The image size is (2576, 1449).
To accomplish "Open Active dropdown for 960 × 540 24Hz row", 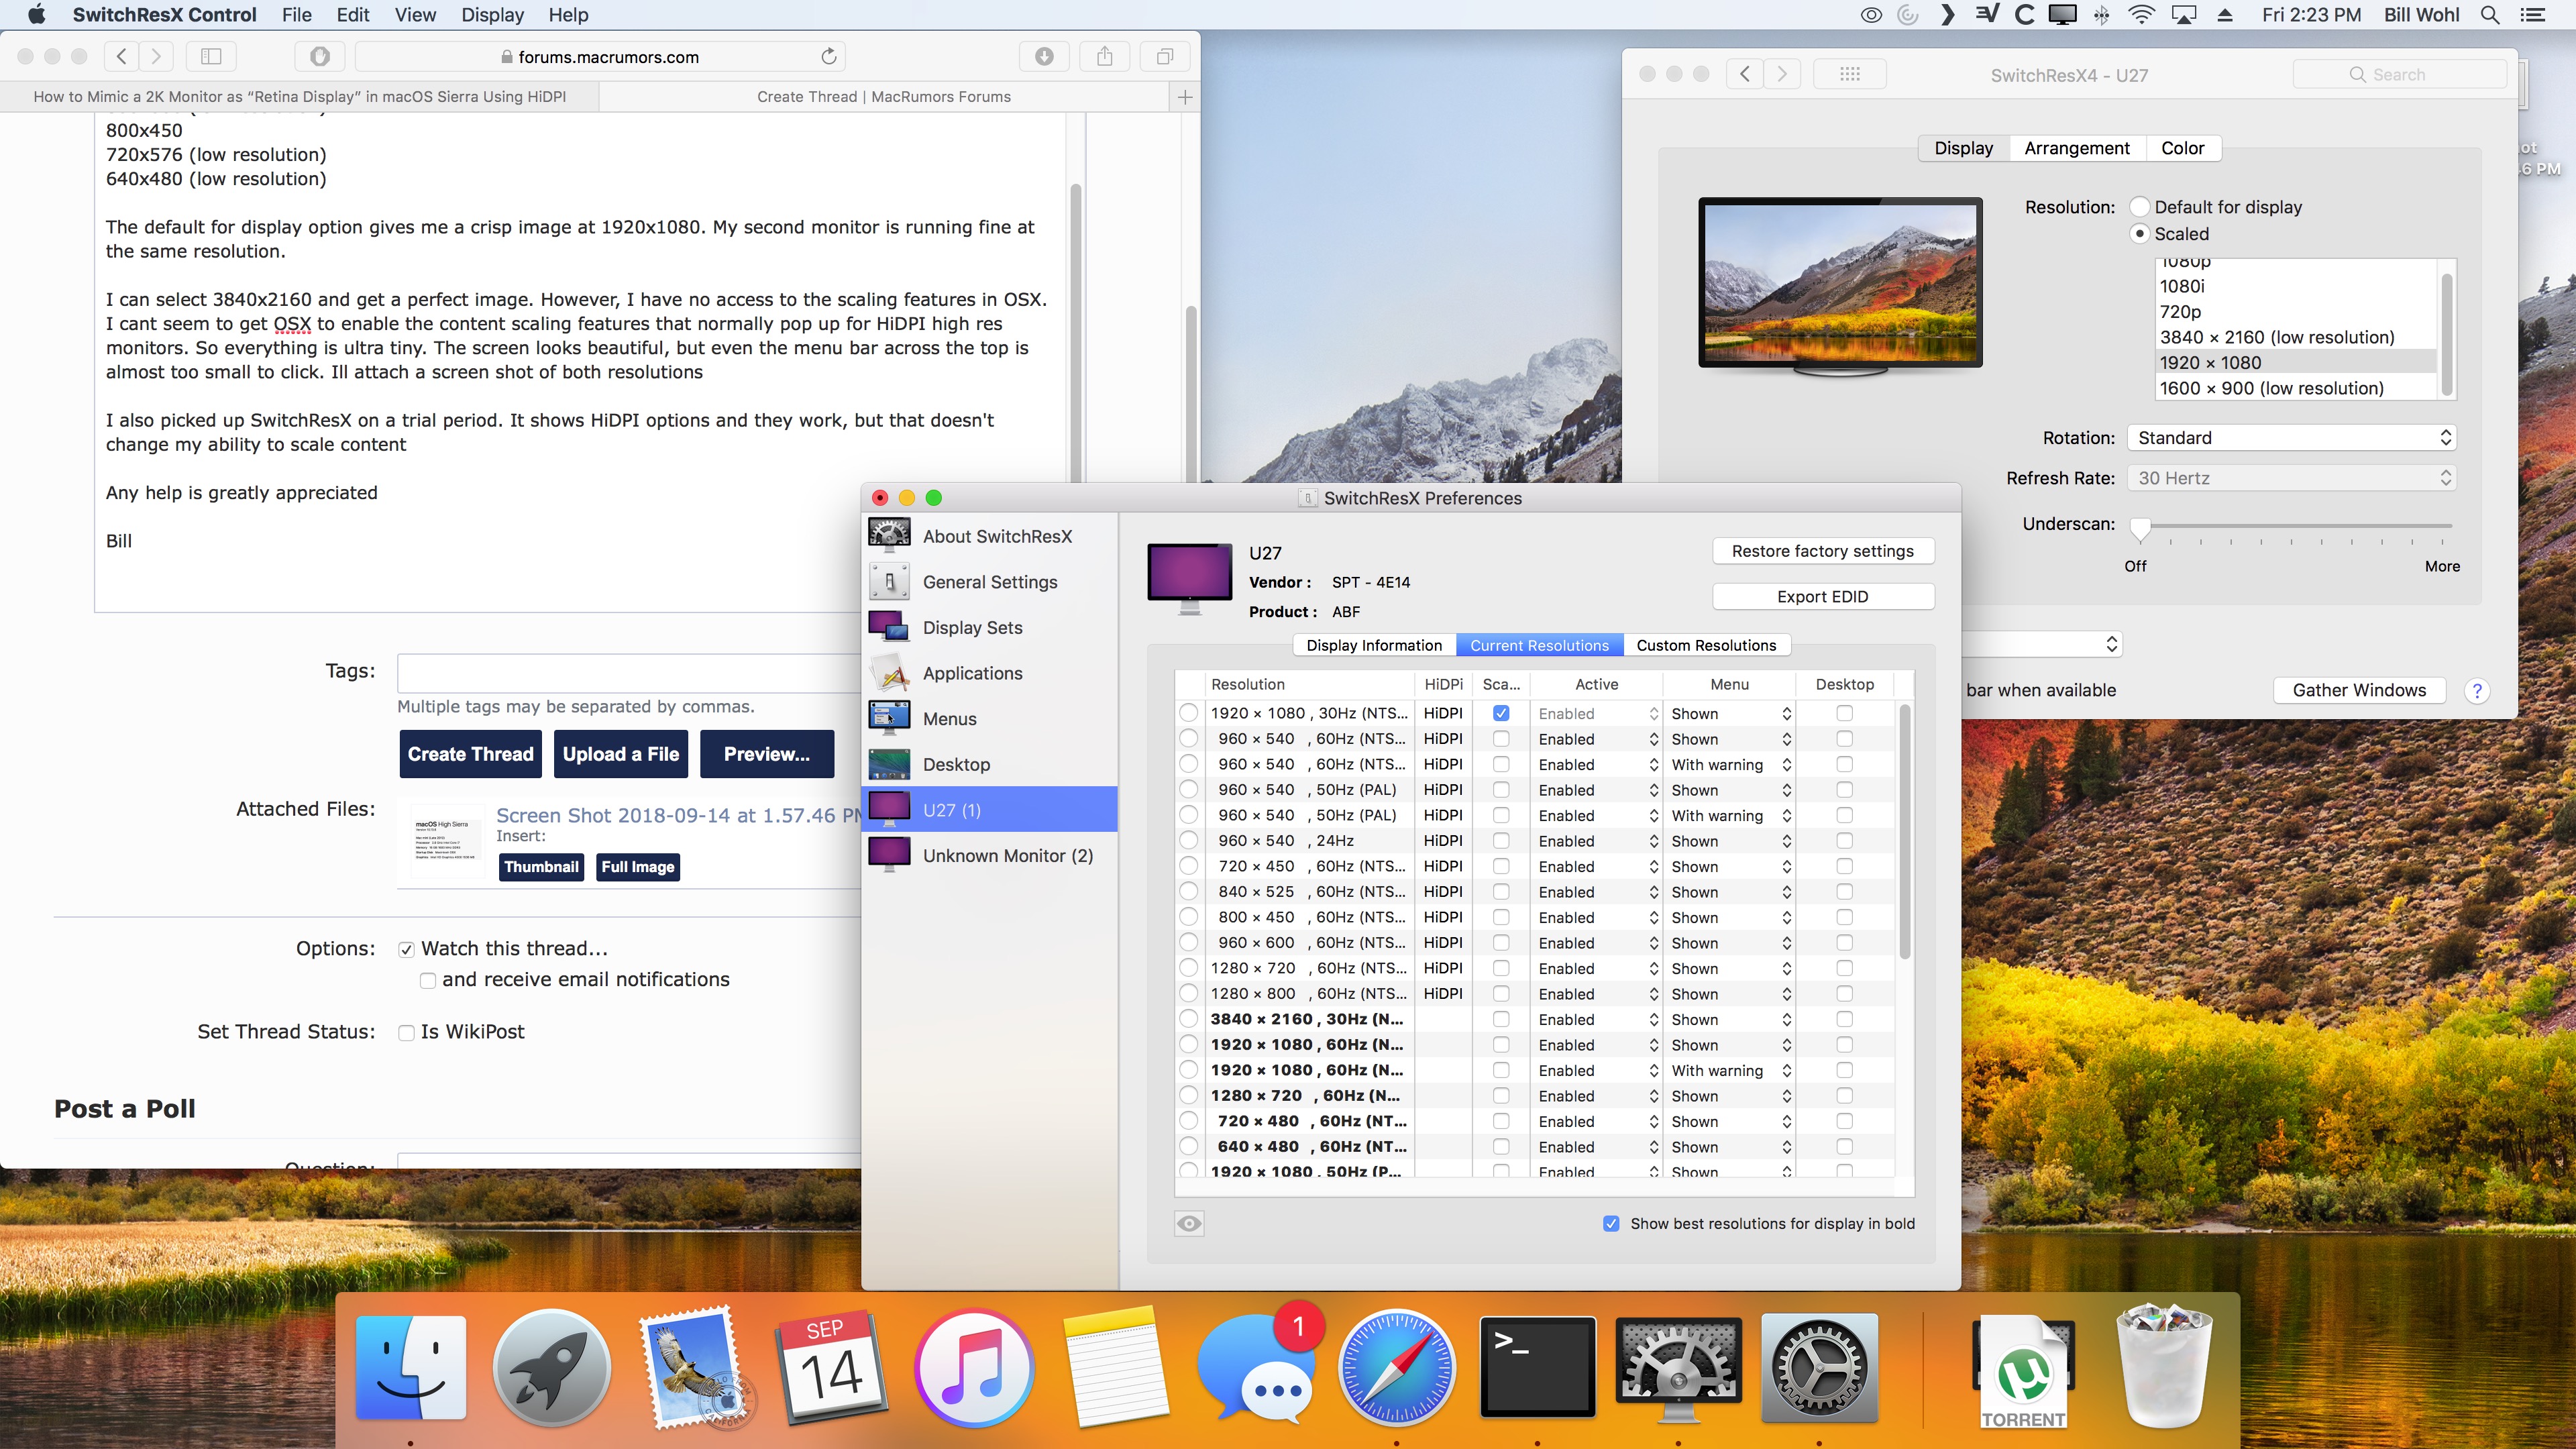I will click(1597, 841).
